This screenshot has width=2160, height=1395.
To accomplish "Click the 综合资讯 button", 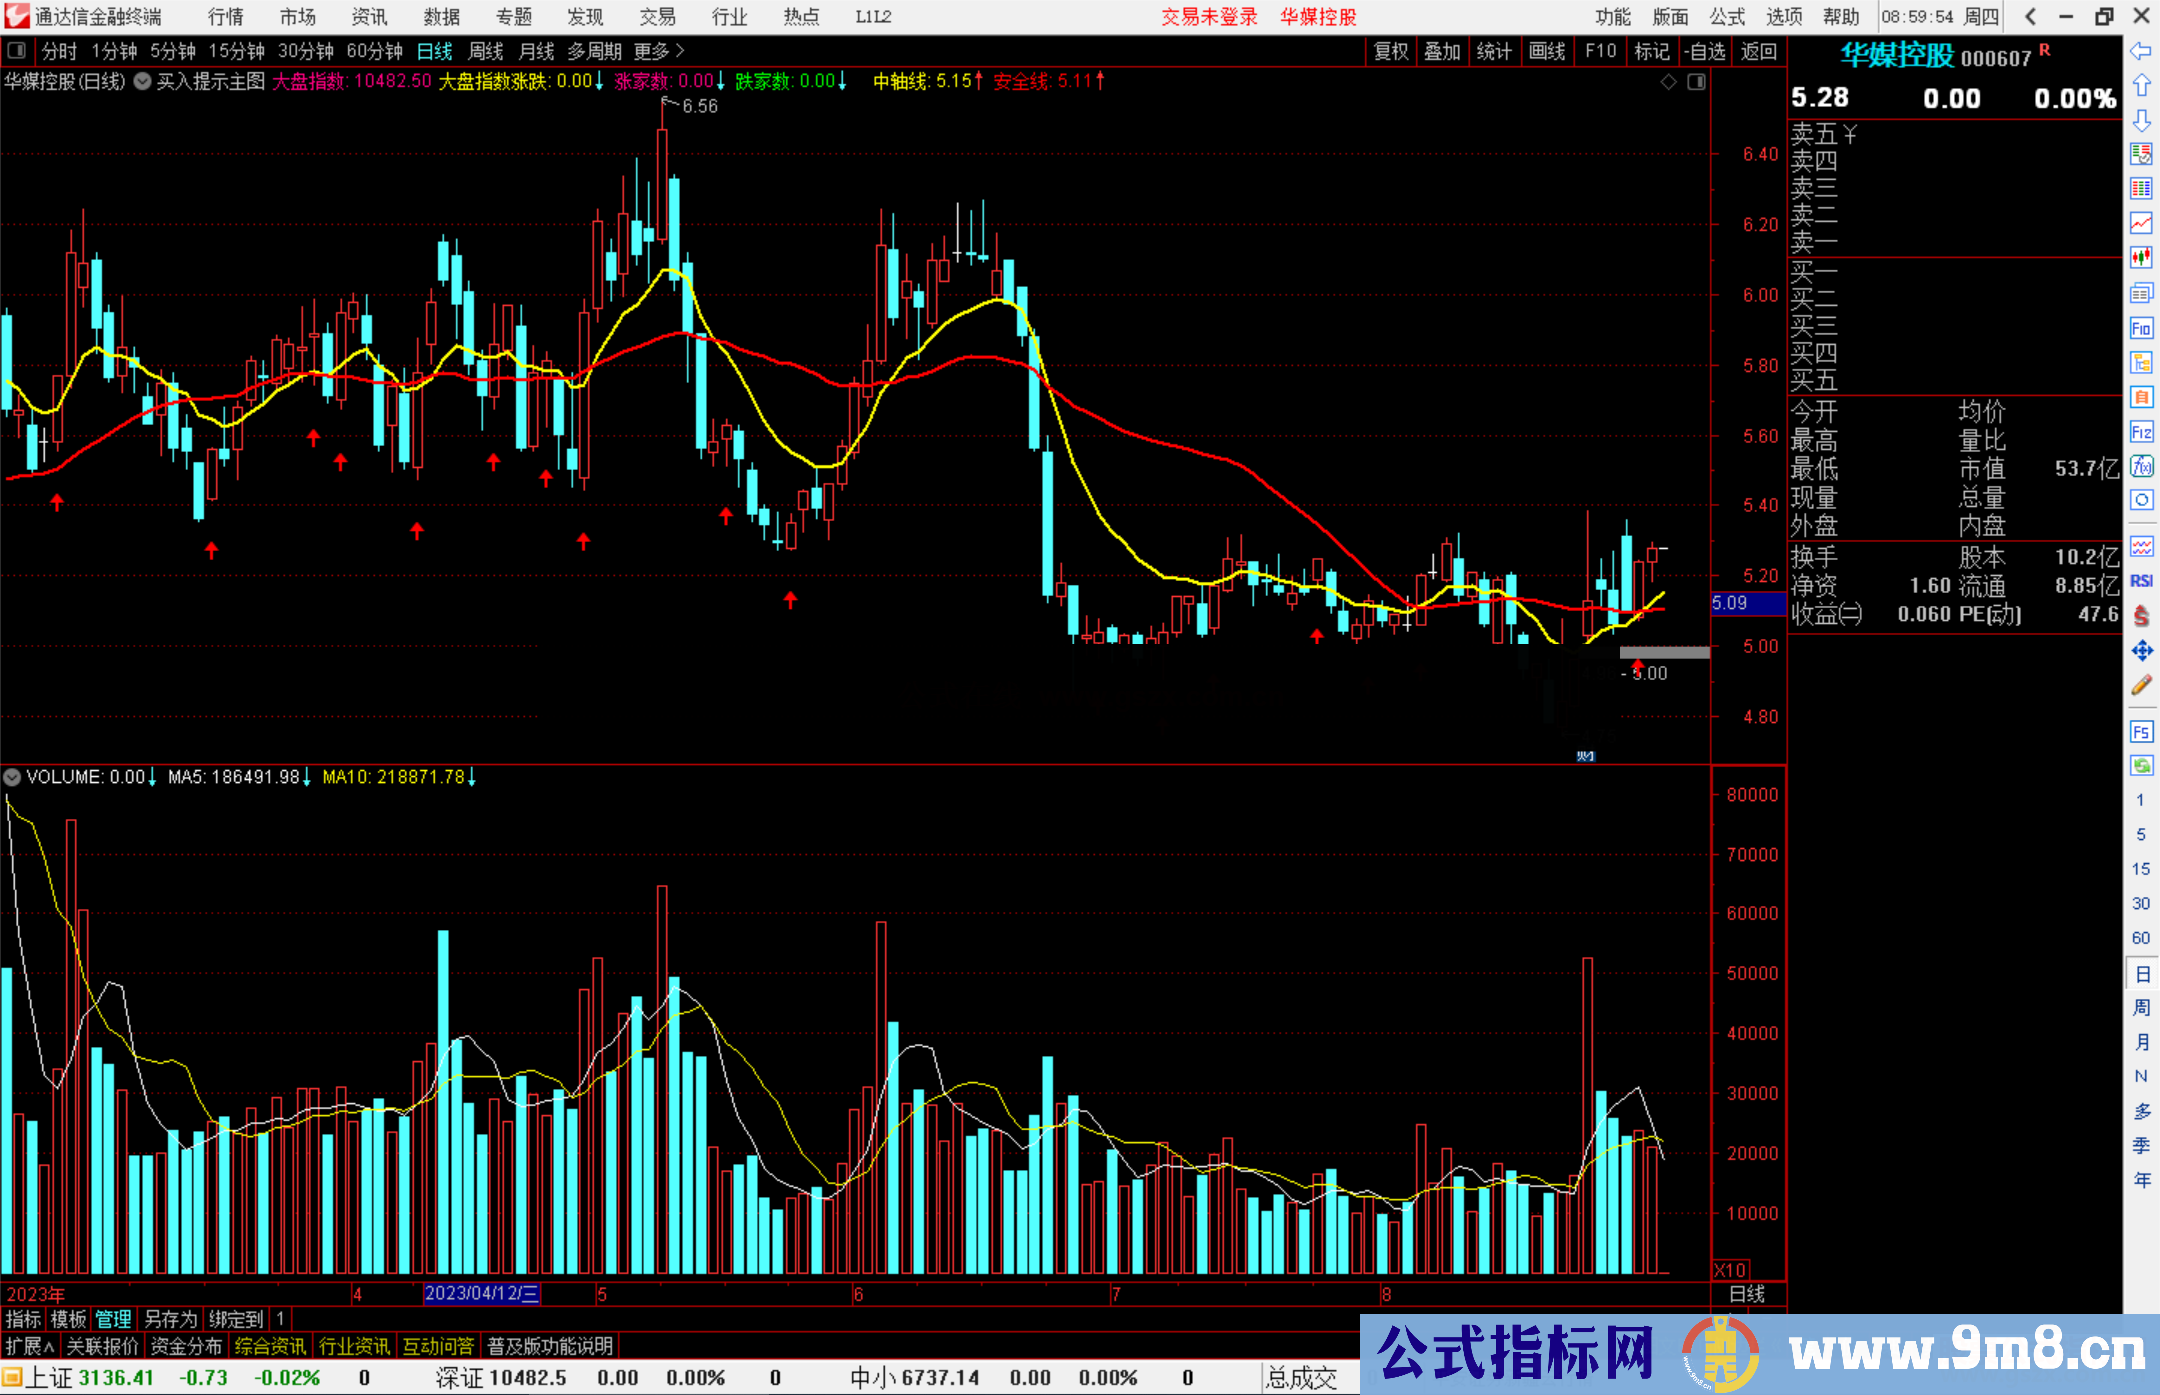I will [270, 1346].
